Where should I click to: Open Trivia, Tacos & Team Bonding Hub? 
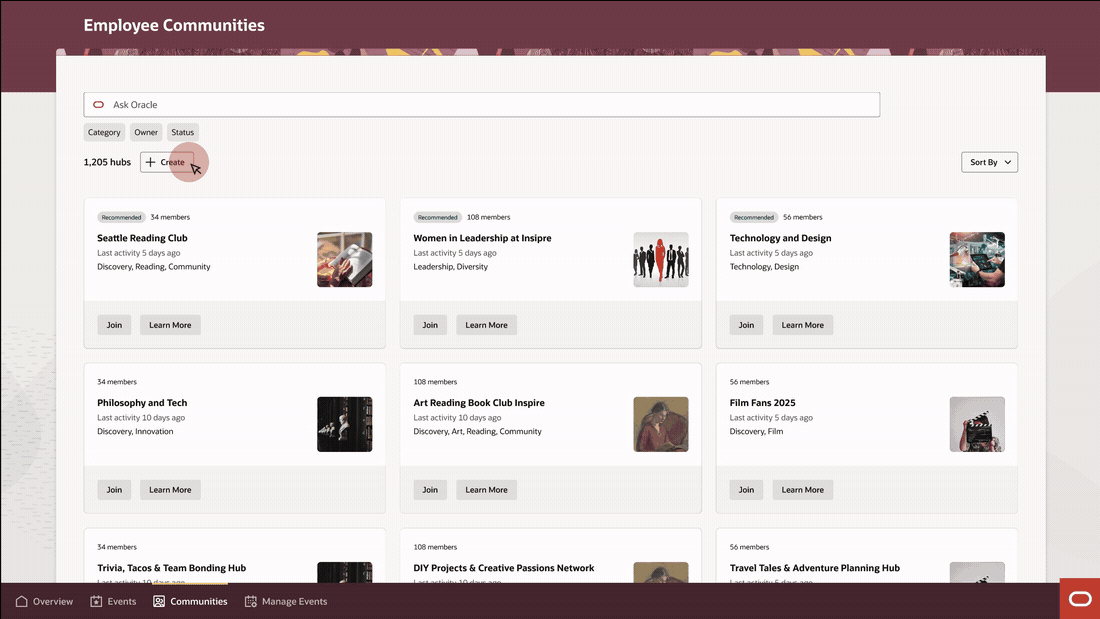171,568
